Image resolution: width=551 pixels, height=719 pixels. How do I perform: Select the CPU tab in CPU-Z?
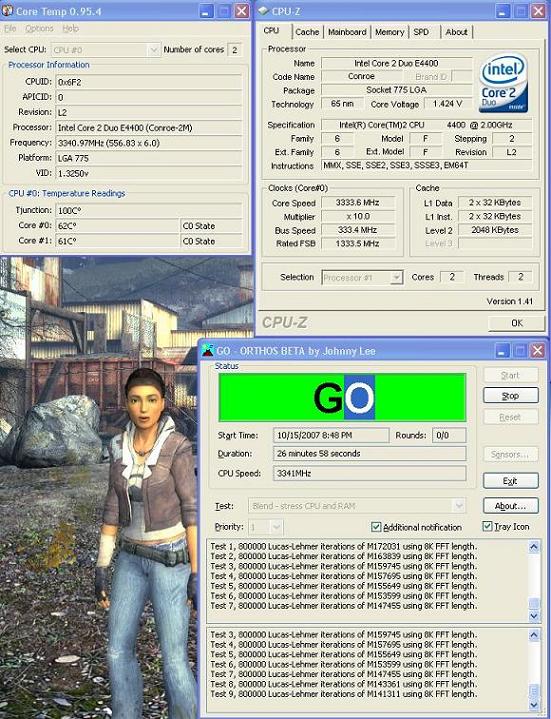tap(271, 31)
